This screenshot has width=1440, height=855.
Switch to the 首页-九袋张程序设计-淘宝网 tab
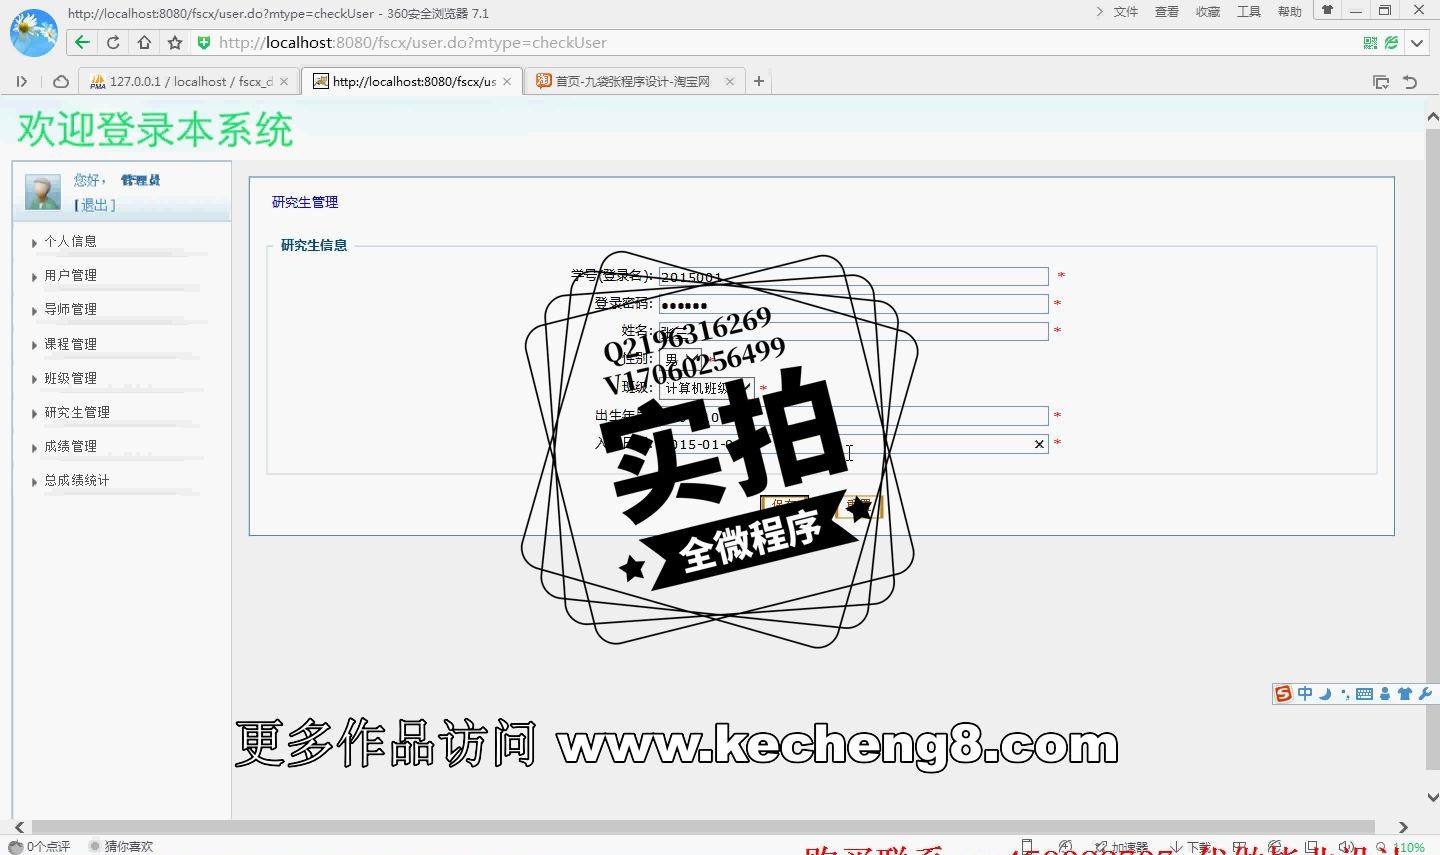point(633,82)
